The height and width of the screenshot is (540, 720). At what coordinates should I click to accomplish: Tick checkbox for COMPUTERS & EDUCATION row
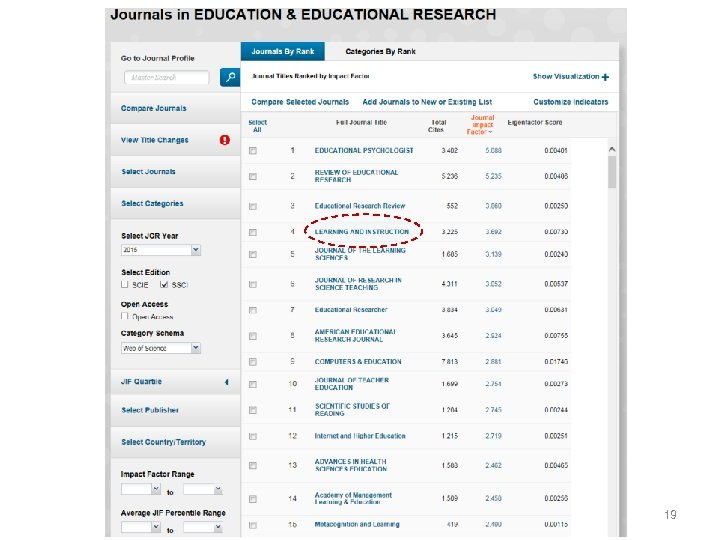253,362
